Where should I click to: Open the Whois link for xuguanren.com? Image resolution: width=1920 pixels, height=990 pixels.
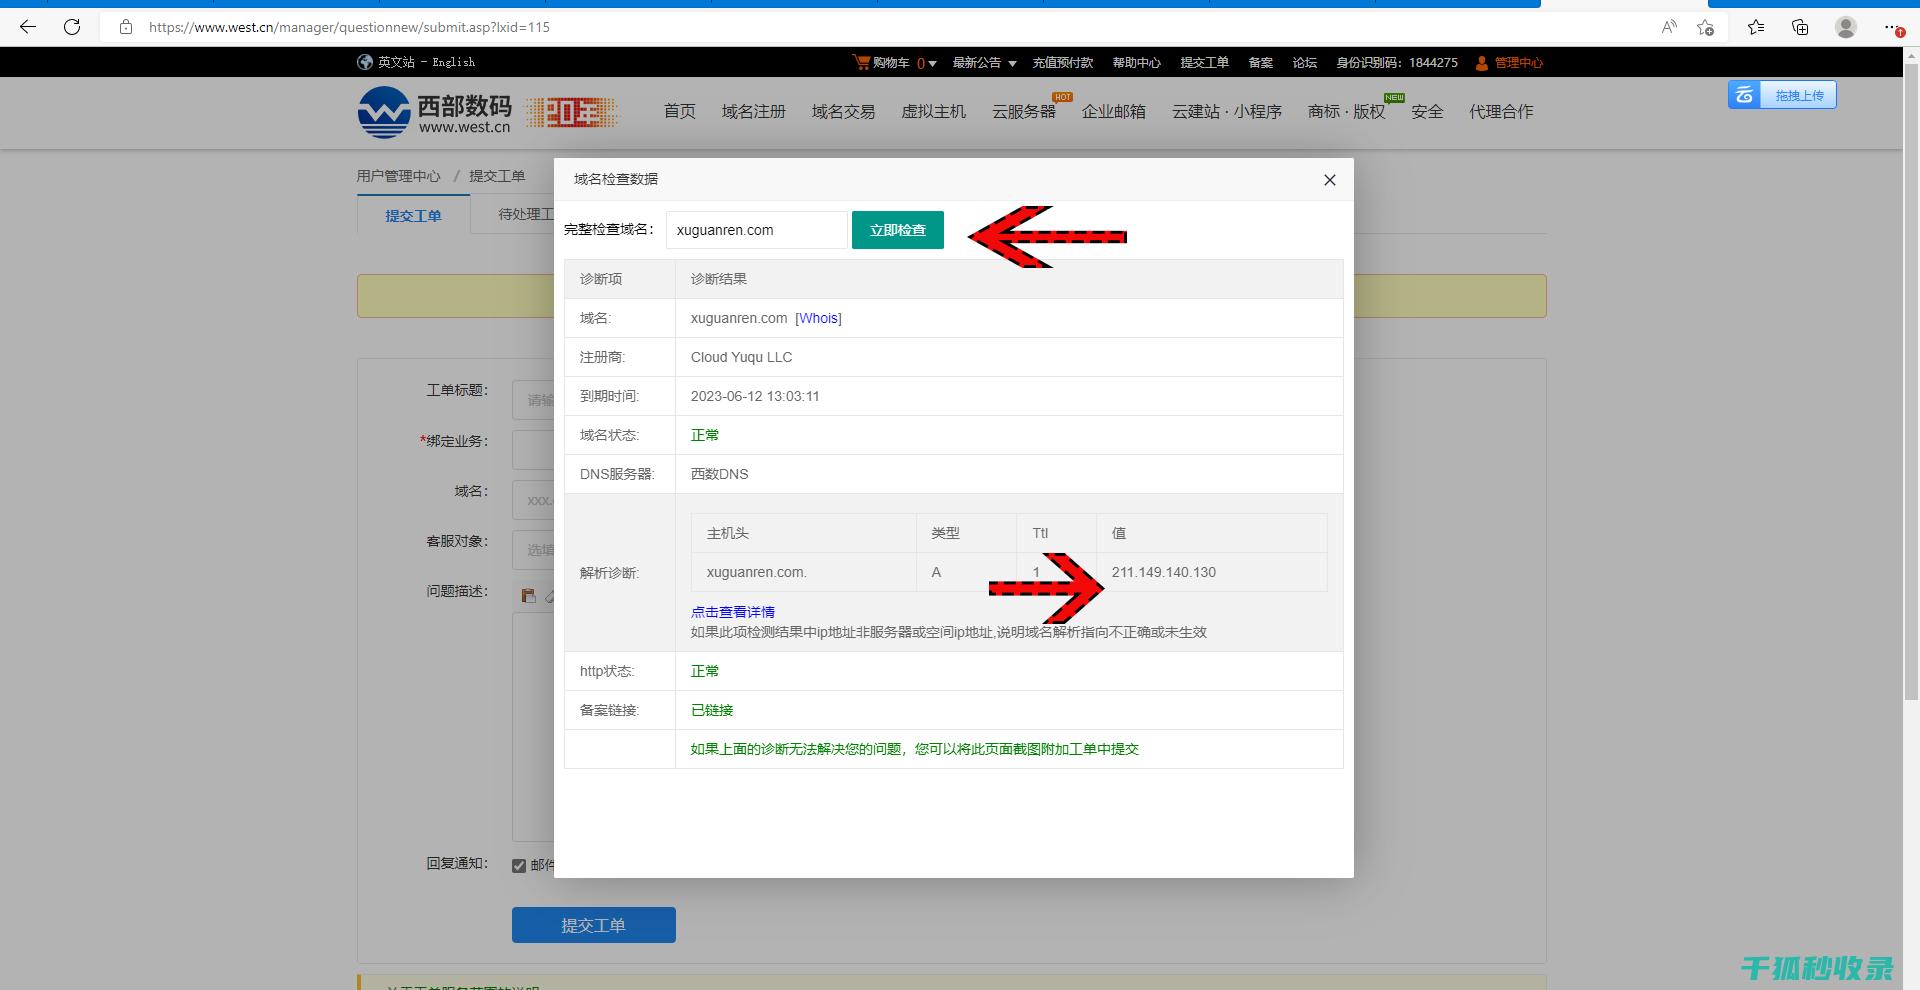[818, 318]
